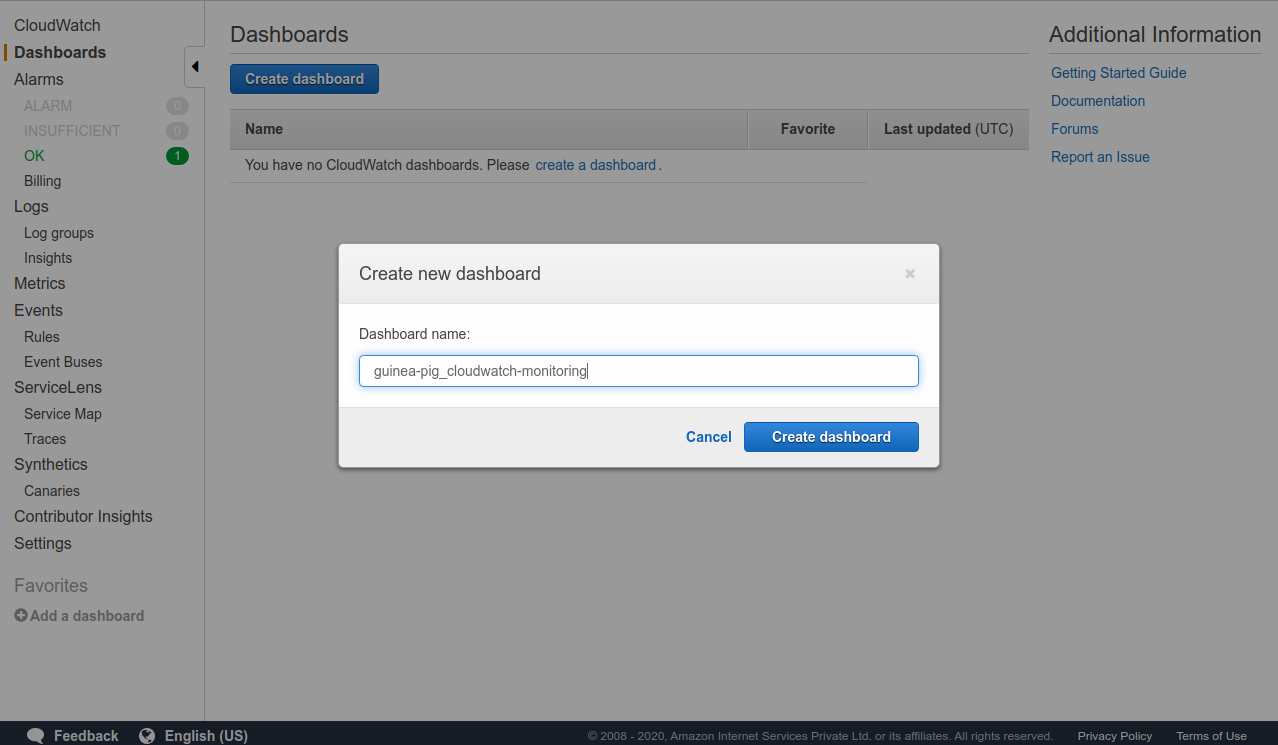Click the Feedback speech bubble icon

[x=35, y=736]
